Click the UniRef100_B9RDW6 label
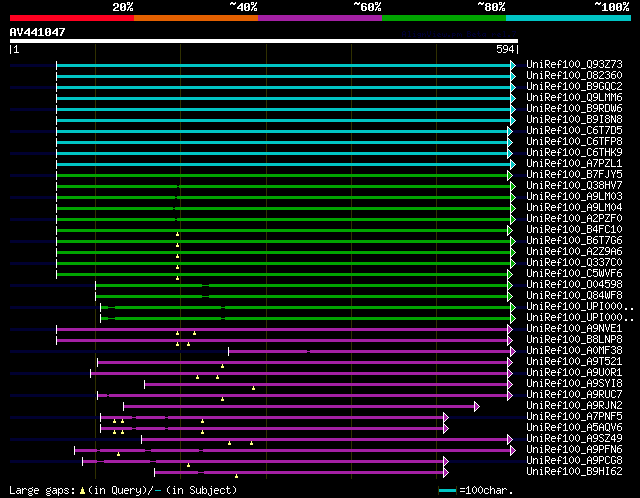This screenshot has width=640, height=498. coord(574,109)
